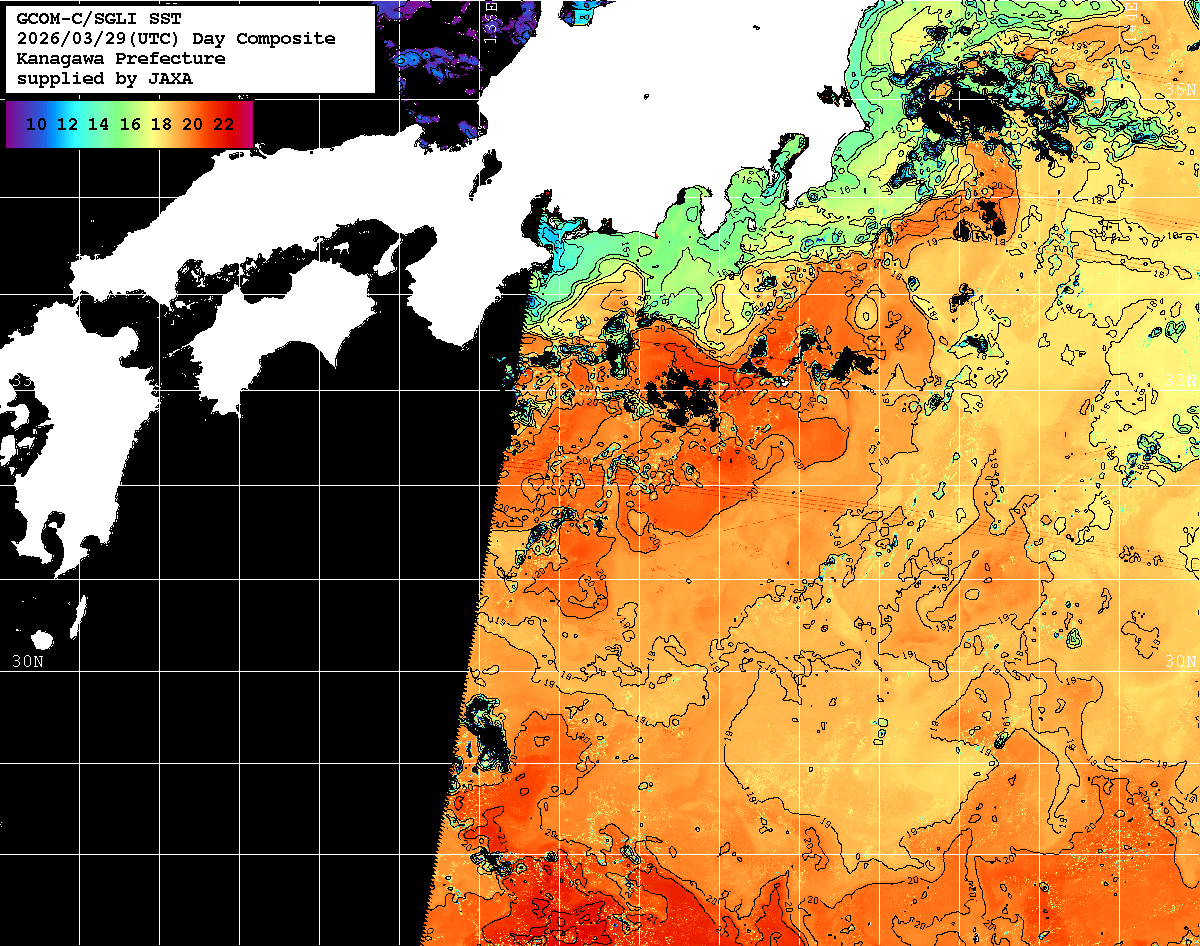This screenshot has height=946, width=1200.
Task: Click the "supplied by JAXA" credit line
Action: click(104, 79)
